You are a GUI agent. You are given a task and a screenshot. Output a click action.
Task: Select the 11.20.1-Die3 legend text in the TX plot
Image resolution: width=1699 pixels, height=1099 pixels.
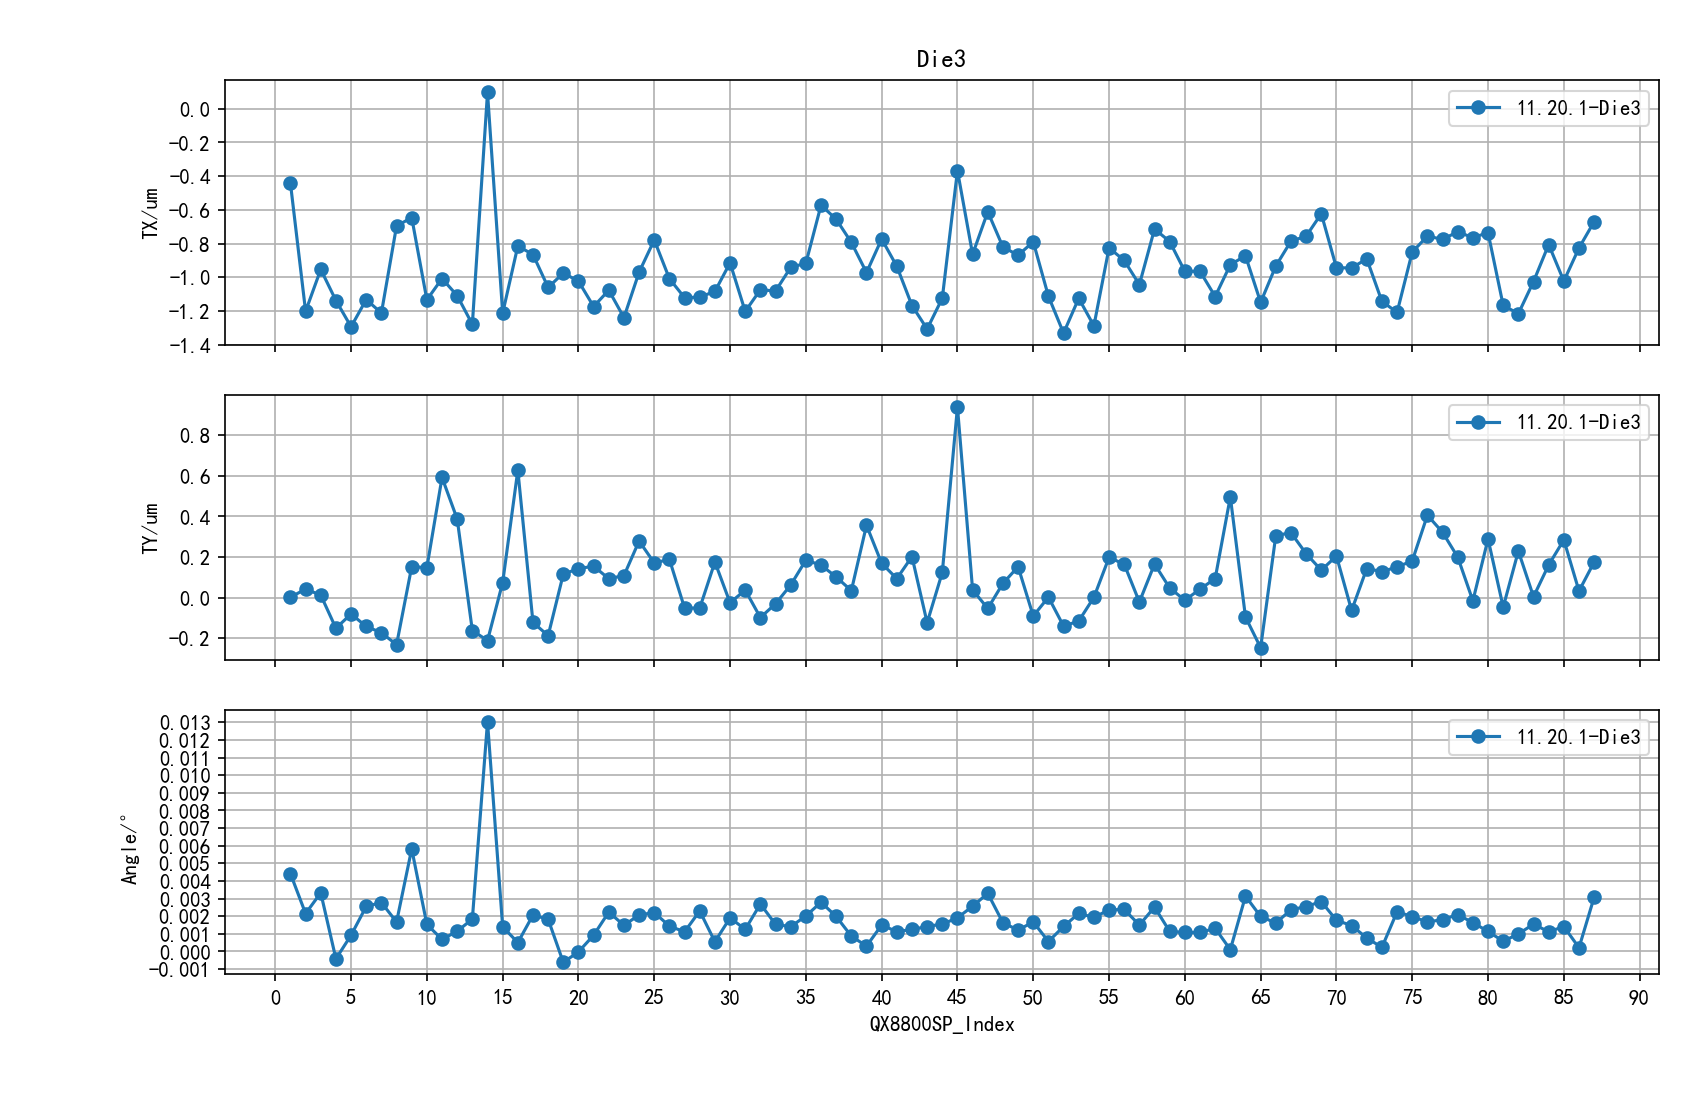pyautogui.click(x=1578, y=108)
